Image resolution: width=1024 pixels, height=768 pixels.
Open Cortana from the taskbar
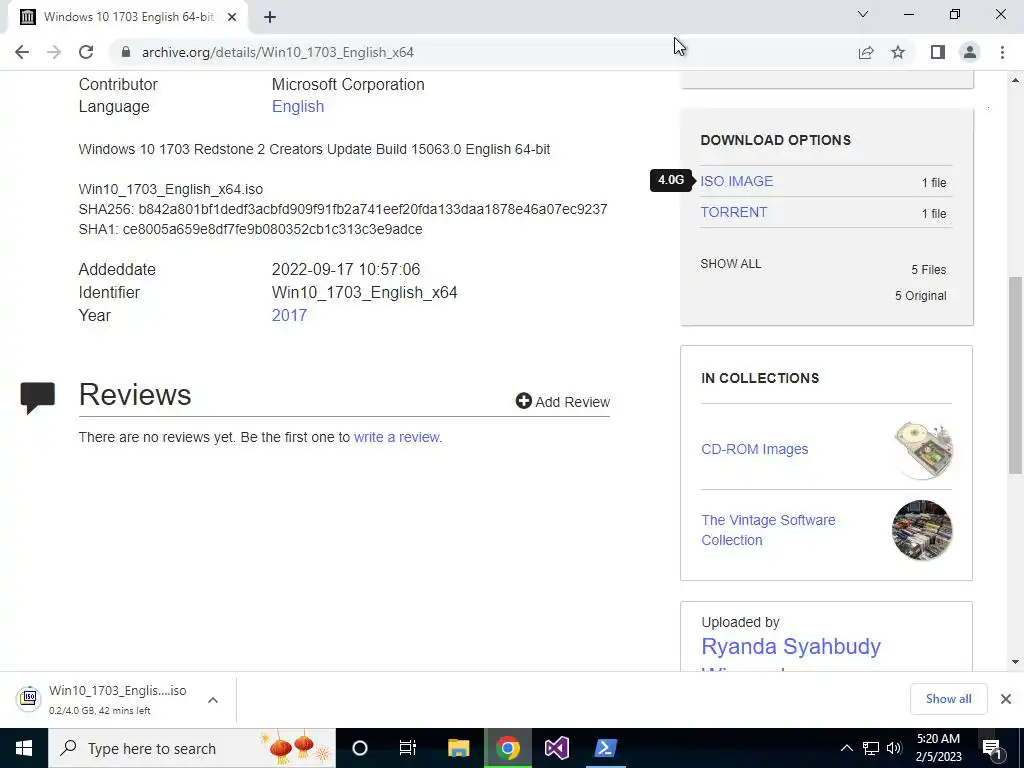point(360,748)
